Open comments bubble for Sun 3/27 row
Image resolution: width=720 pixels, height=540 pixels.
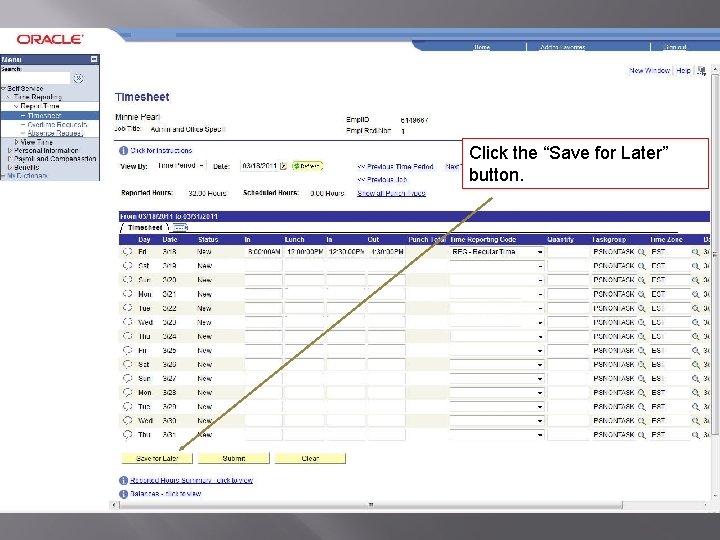click(128, 378)
